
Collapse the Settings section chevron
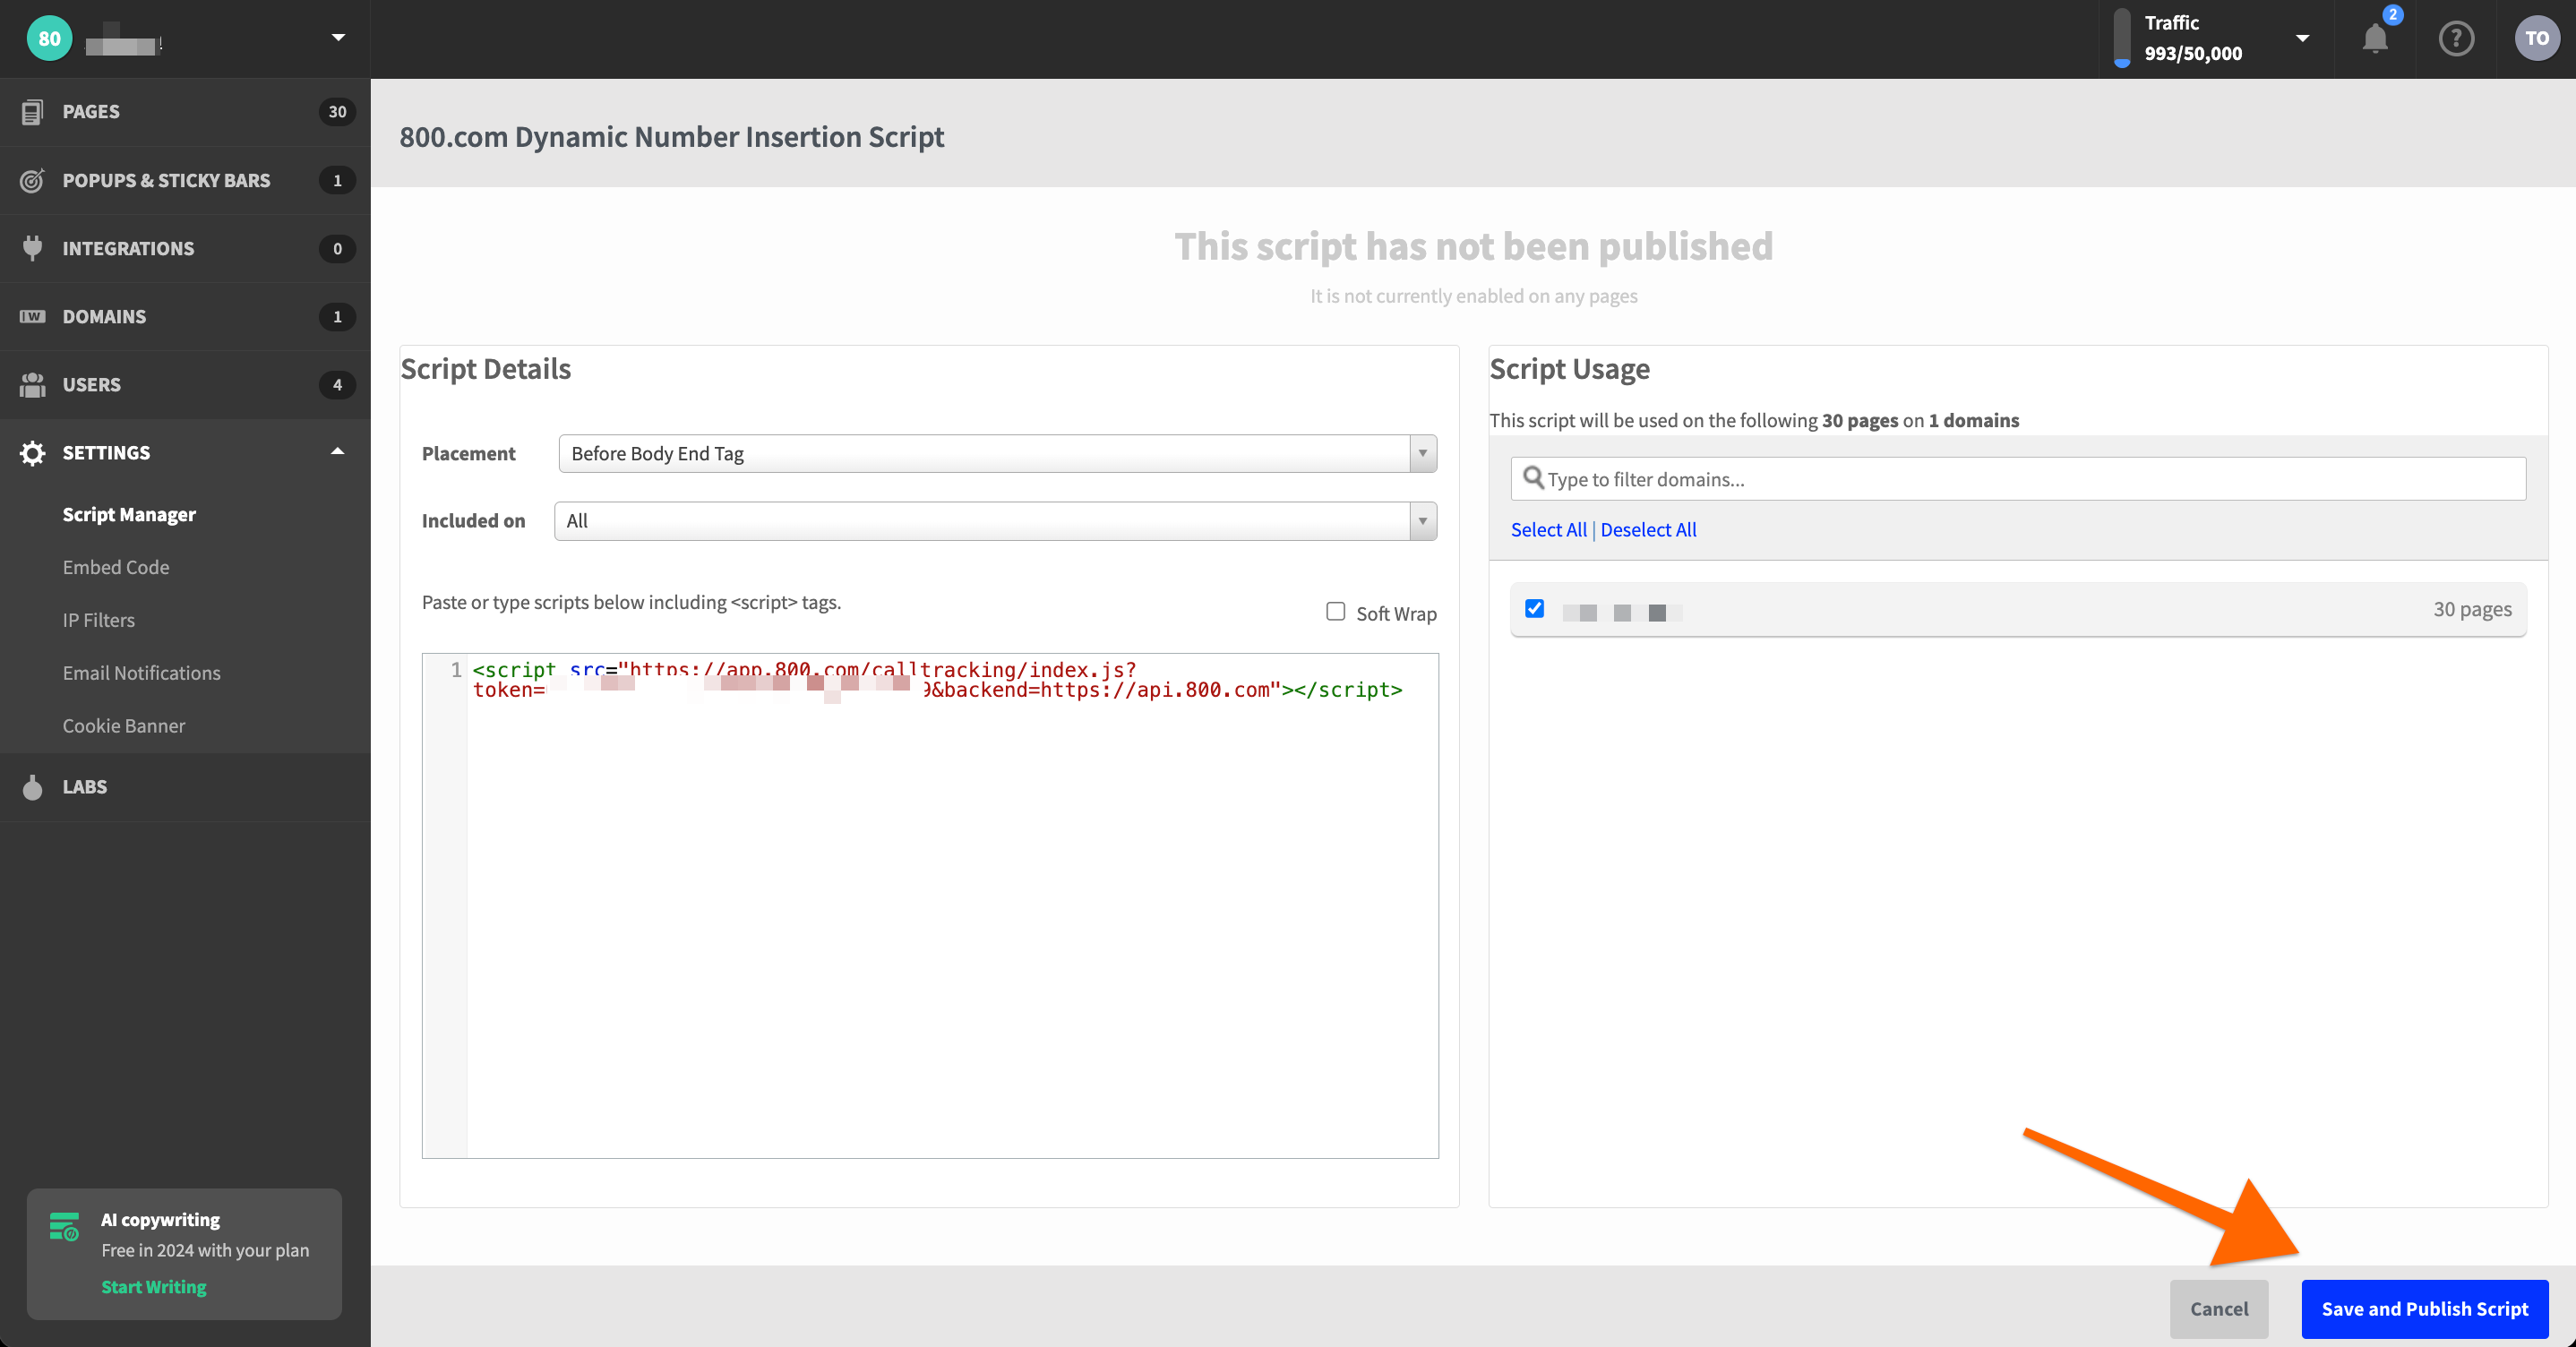[x=338, y=451]
